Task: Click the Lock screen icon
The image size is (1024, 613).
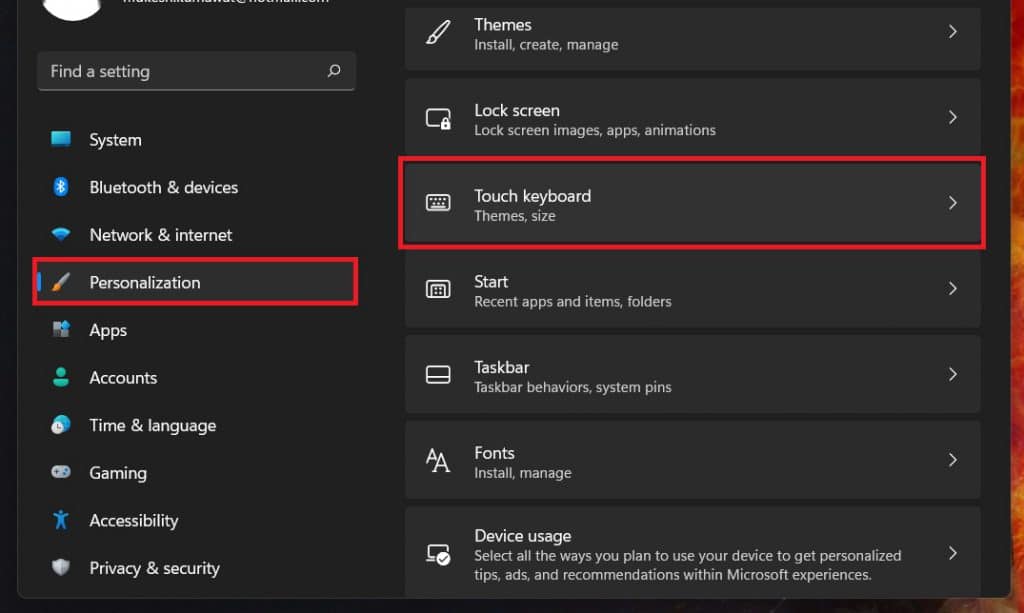Action: (438, 119)
